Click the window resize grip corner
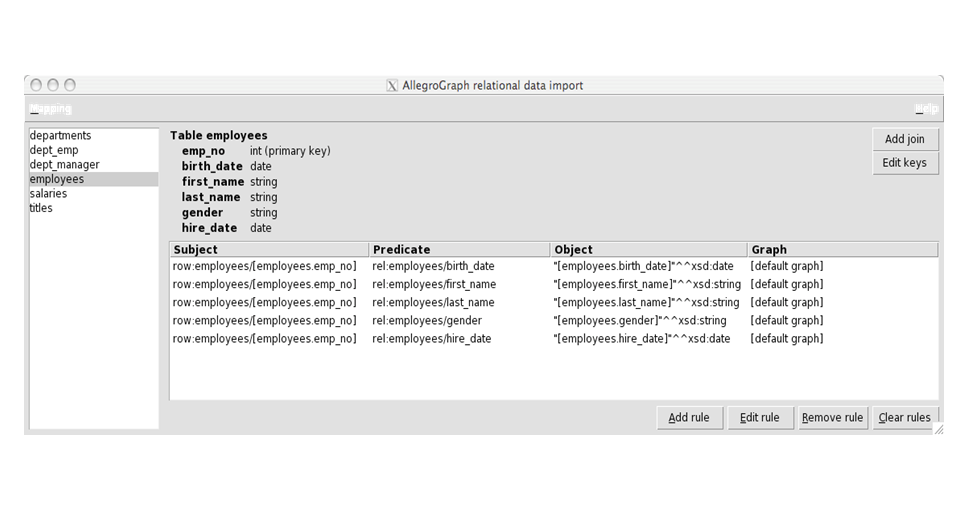Image resolution: width=960 pixels, height=509 pixels. (937, 429)
